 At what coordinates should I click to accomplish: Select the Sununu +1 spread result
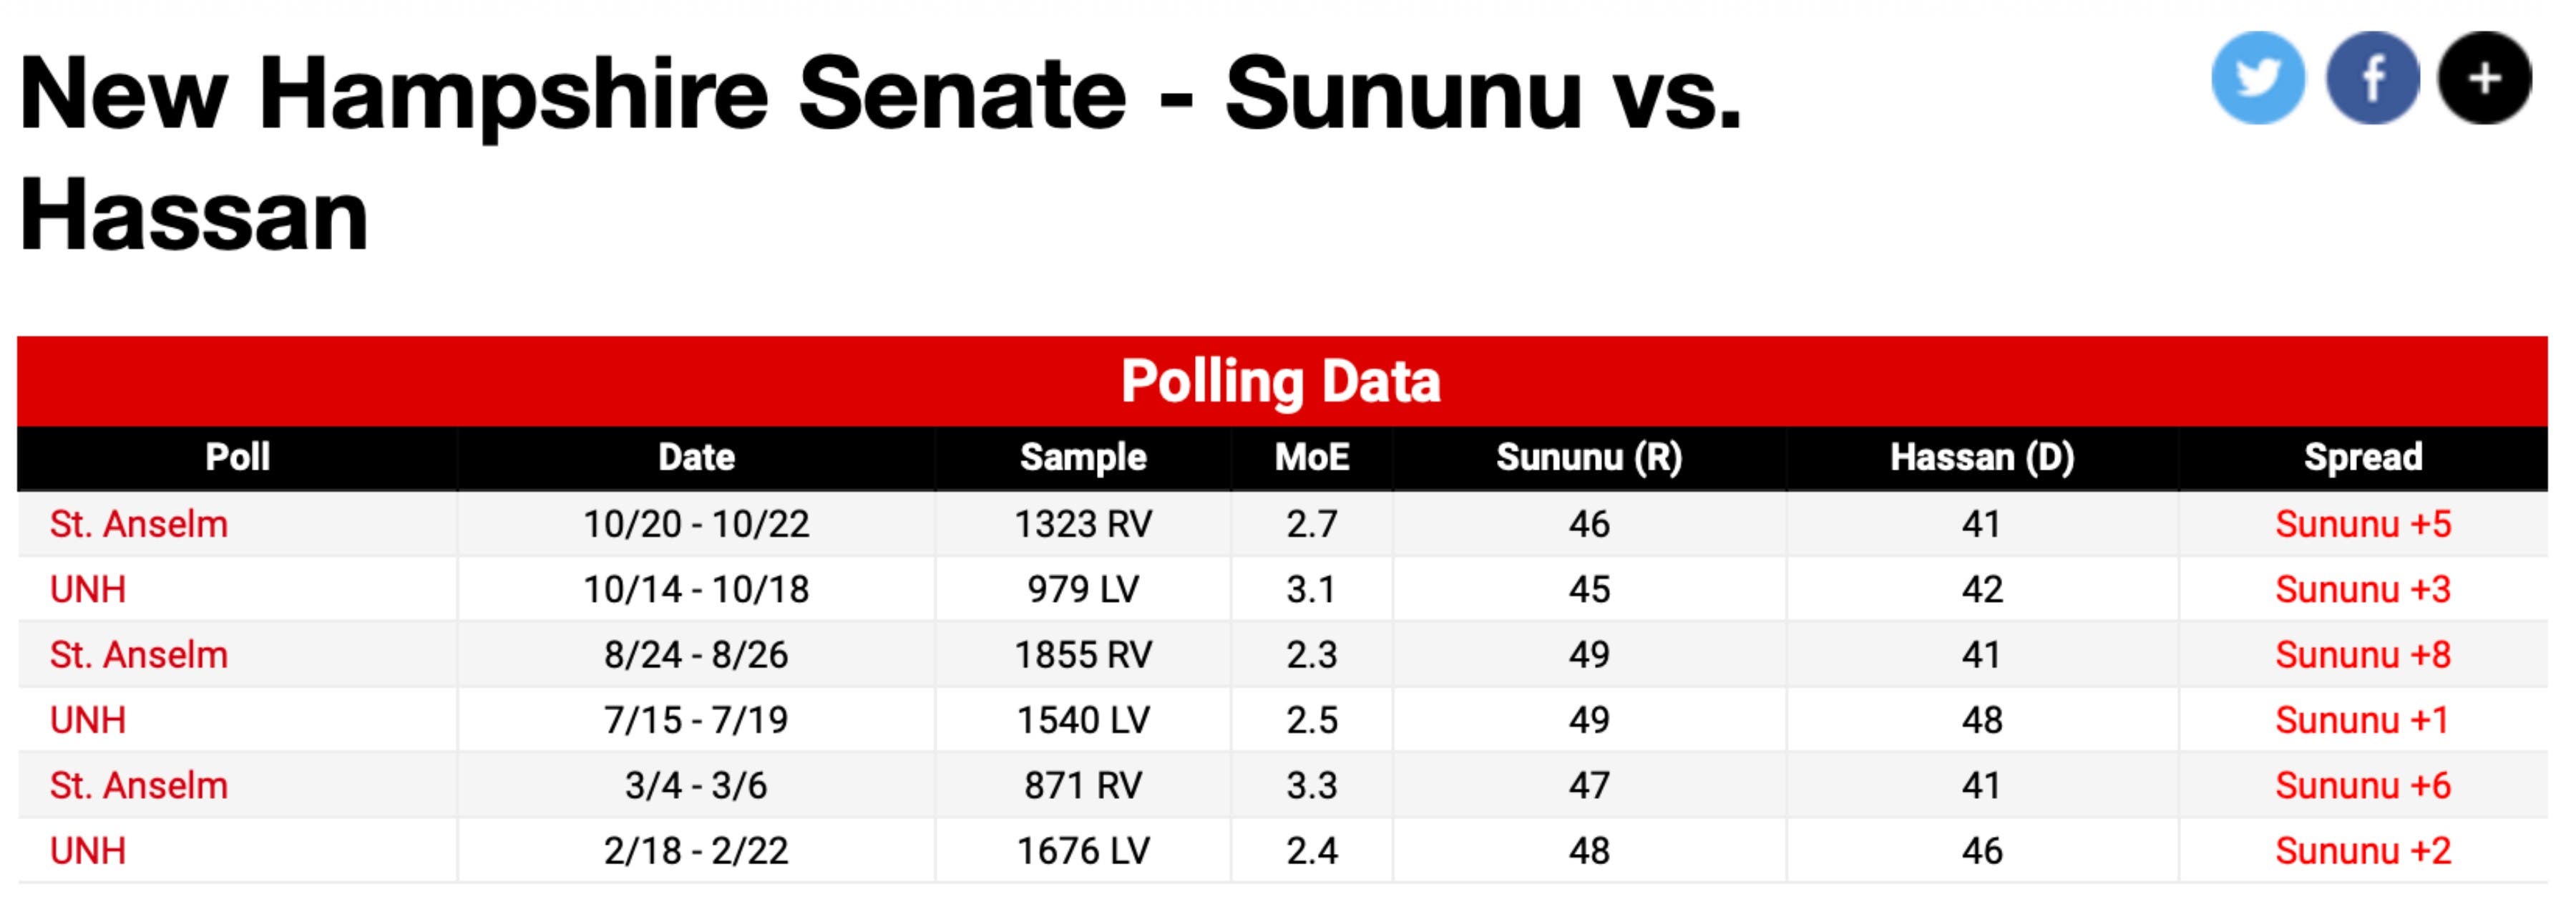pos(2362,720)
